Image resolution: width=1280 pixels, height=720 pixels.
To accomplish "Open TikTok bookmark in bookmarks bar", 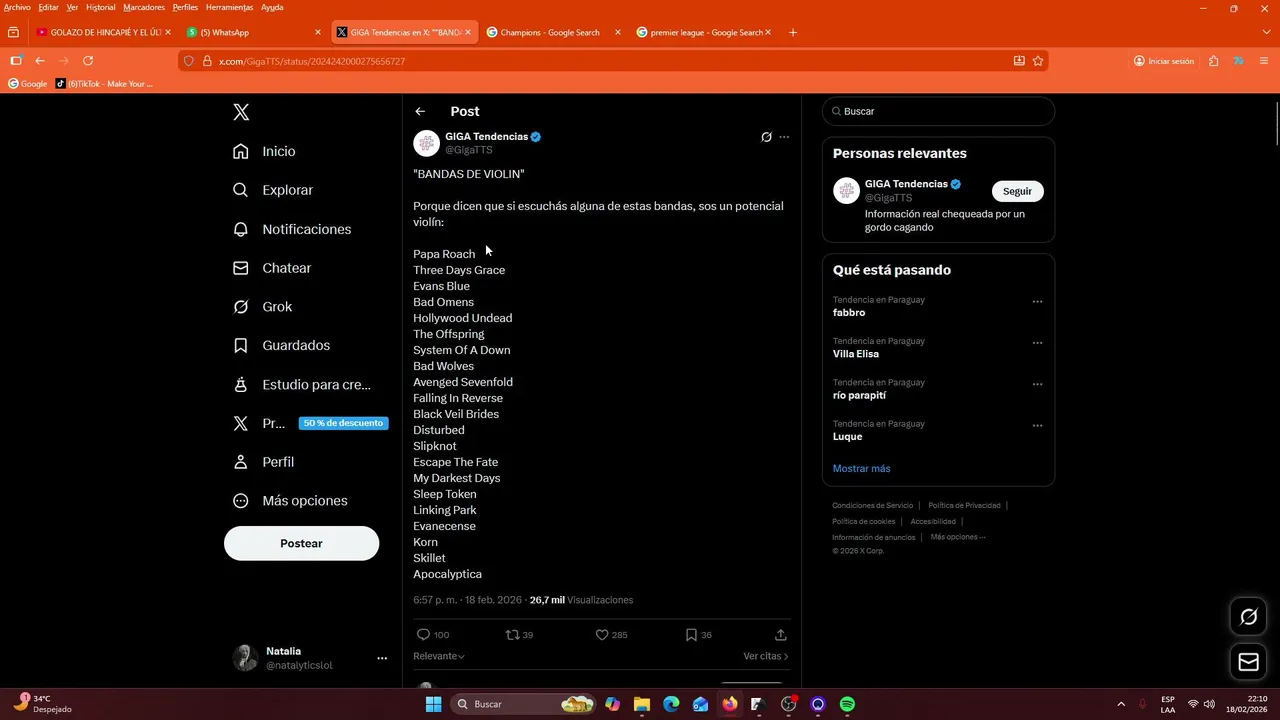I will (105, 84).
